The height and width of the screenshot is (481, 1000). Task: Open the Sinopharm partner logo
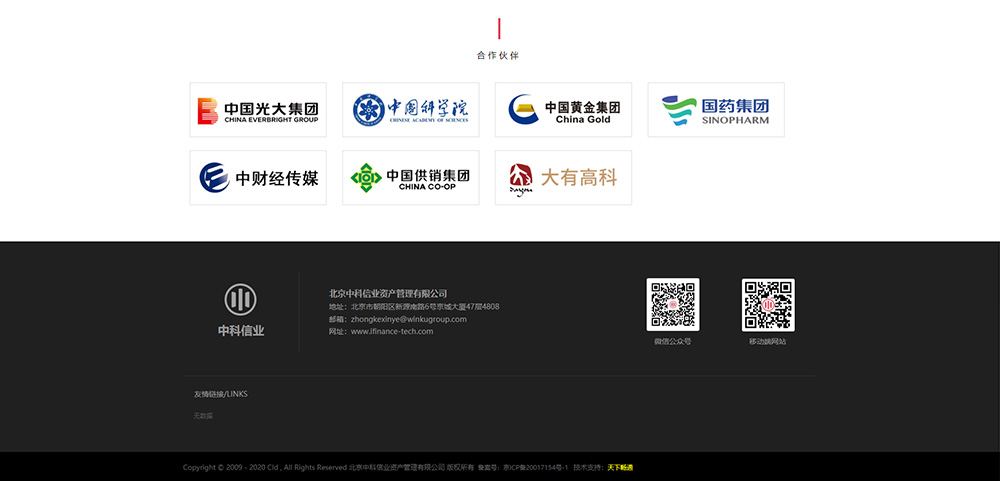pos(716,110)
